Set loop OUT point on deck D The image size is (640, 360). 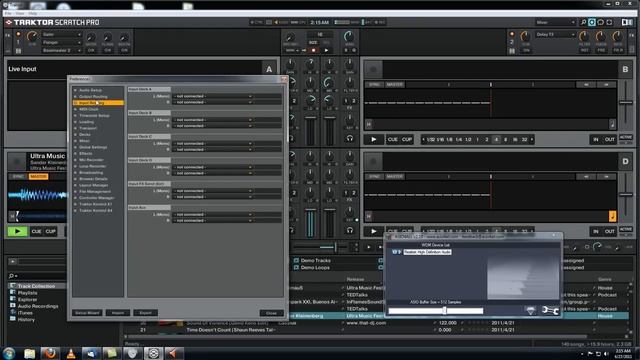[609, 231]
